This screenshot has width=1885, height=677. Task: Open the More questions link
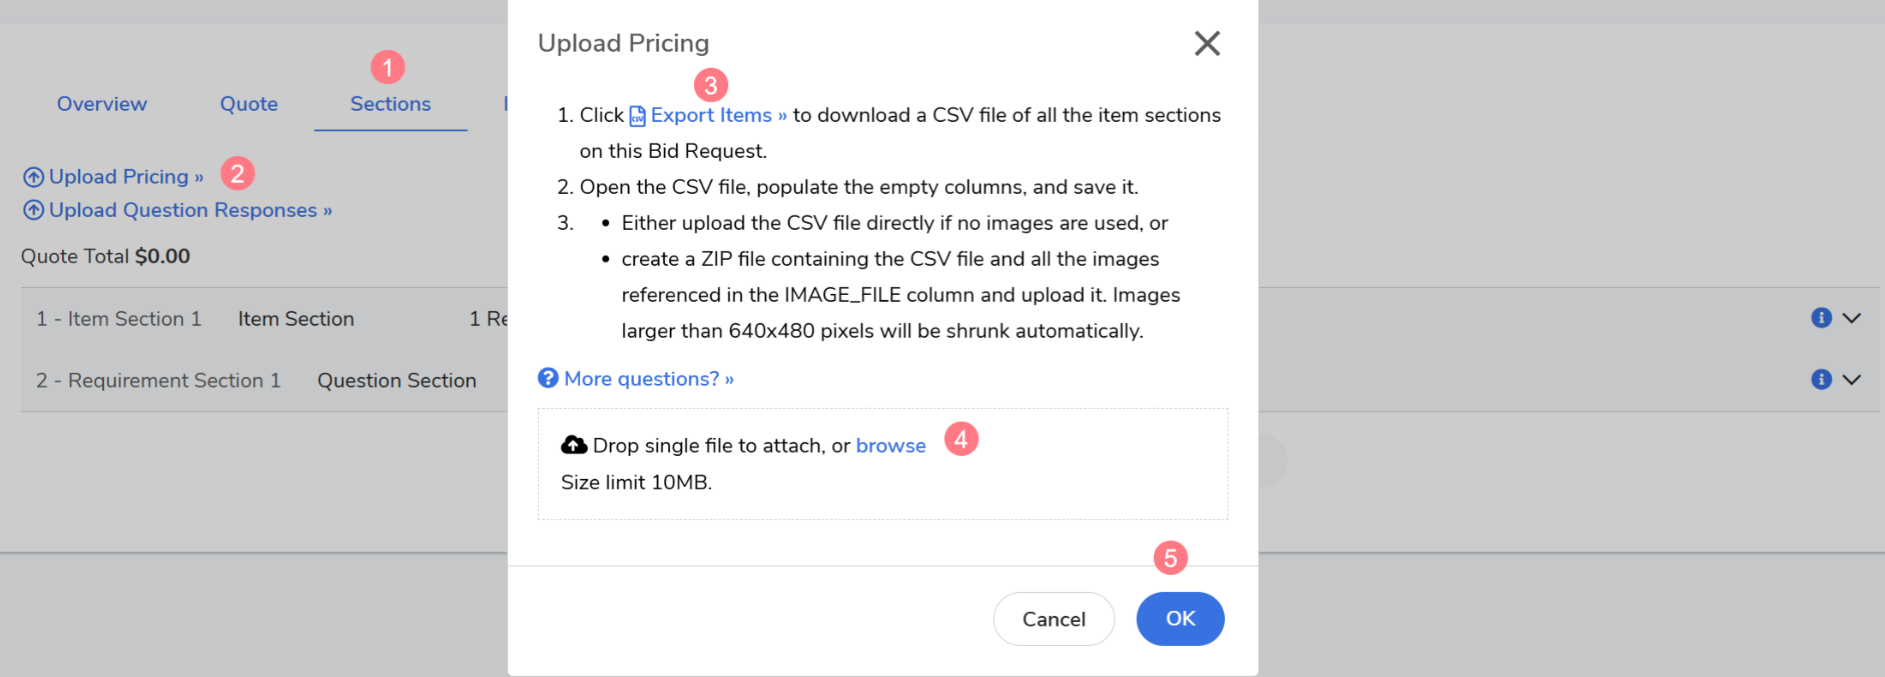[648, 379]
